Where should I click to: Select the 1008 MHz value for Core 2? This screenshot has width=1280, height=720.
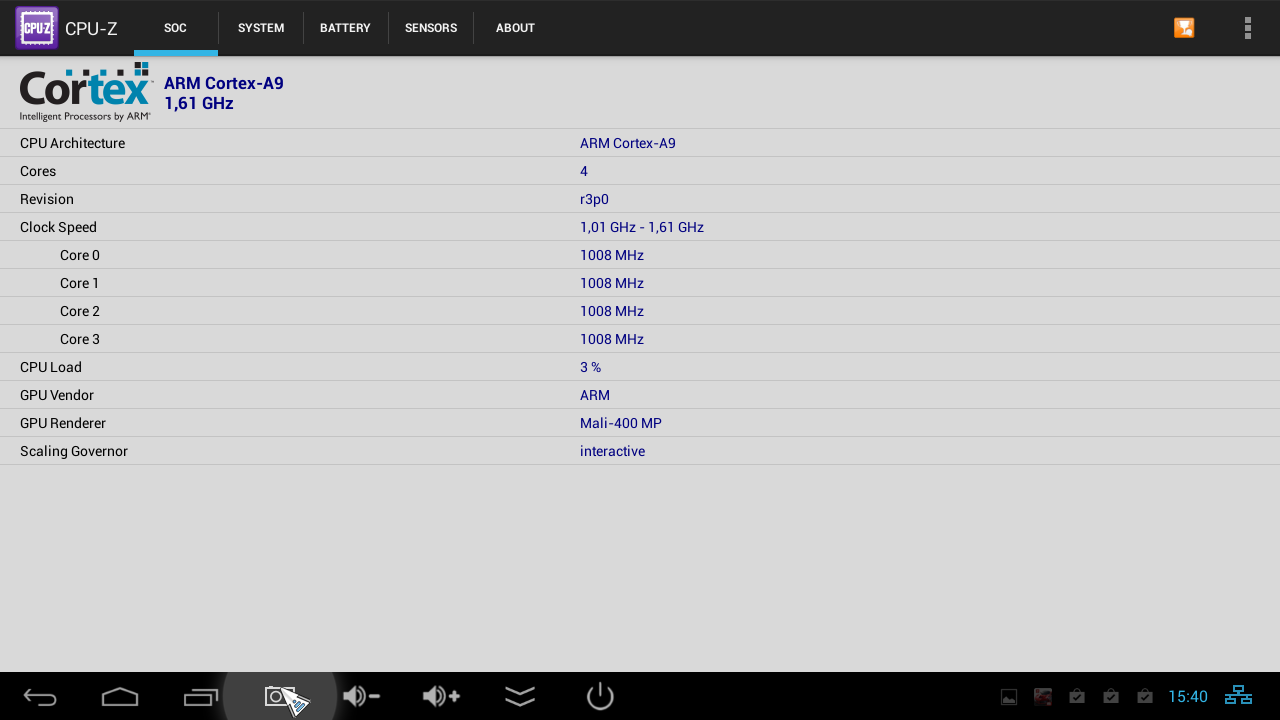[x=612, y=311]
